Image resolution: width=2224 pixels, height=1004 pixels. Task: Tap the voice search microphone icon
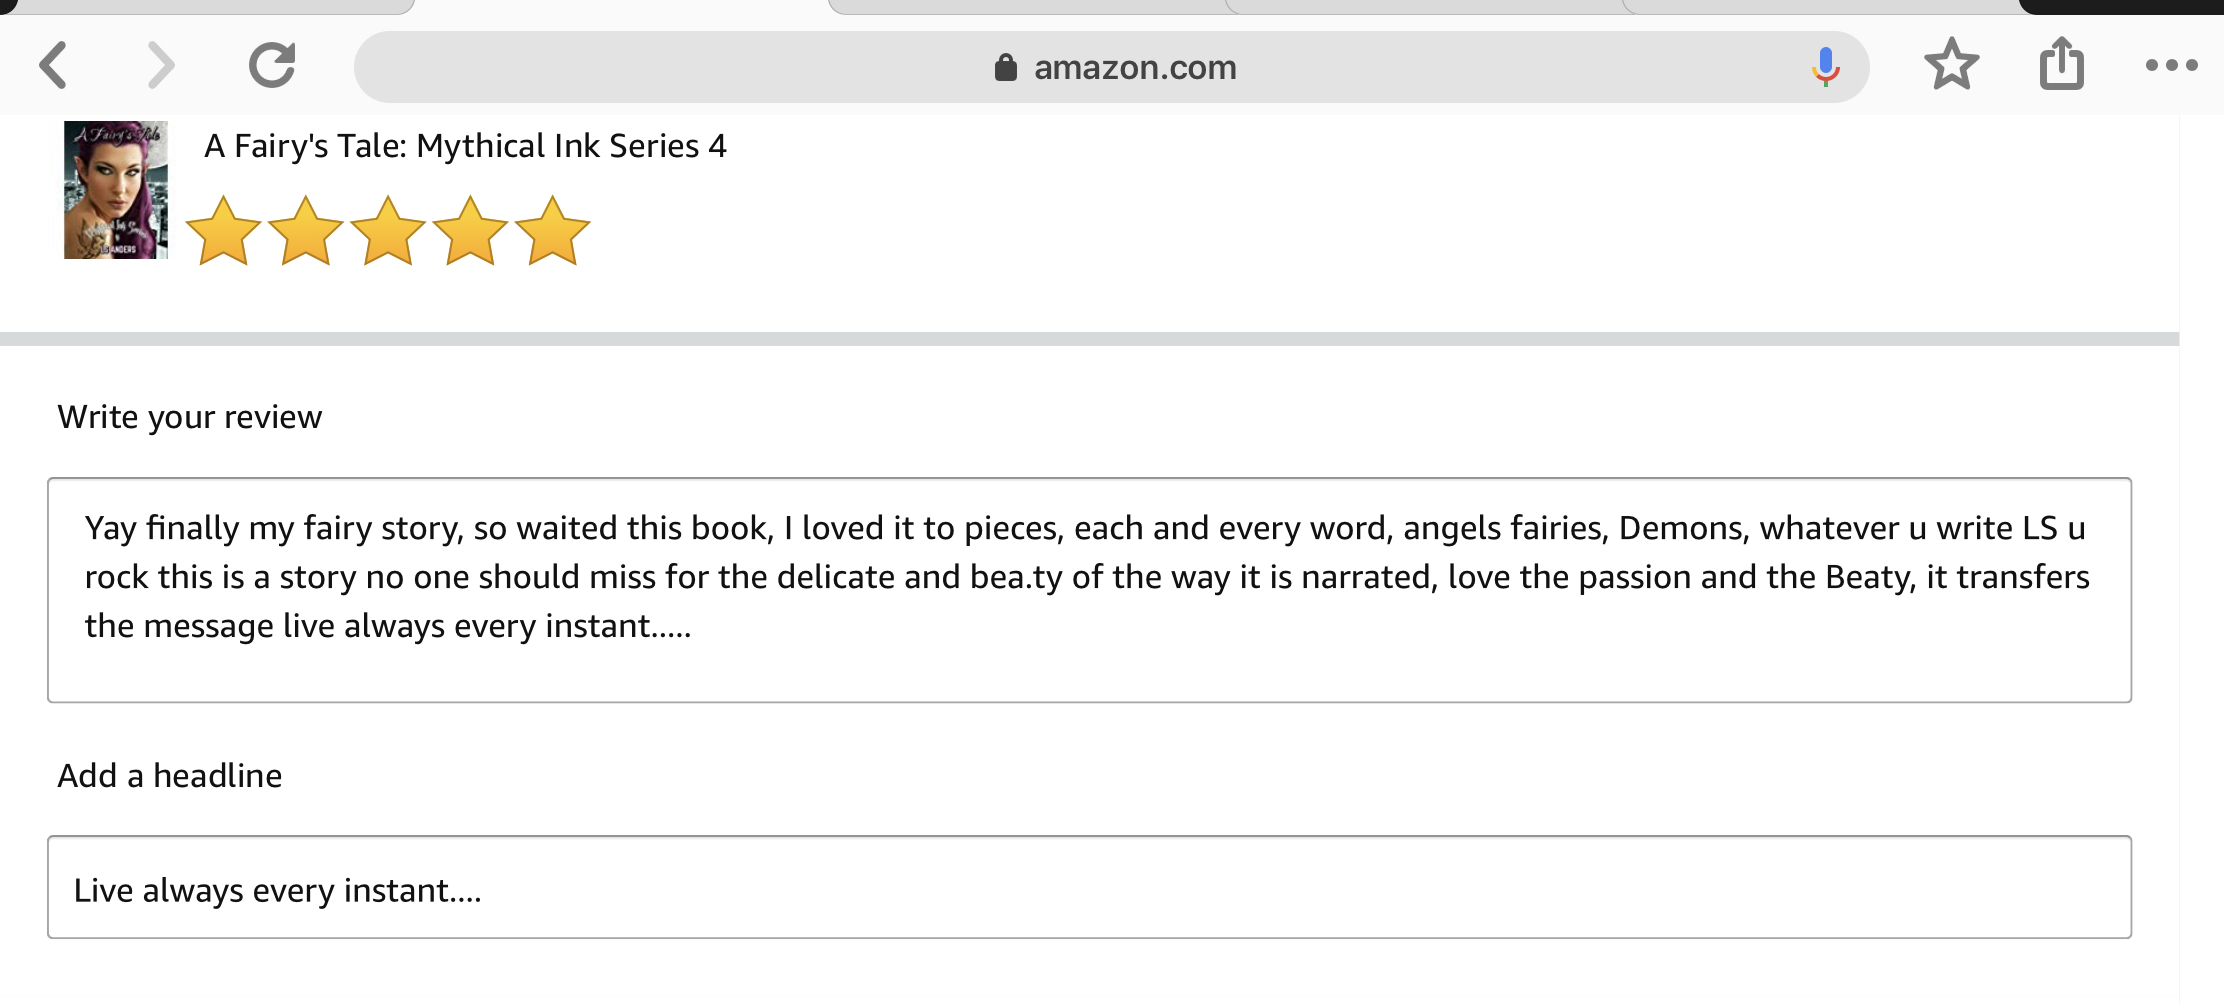[1825, 67]
